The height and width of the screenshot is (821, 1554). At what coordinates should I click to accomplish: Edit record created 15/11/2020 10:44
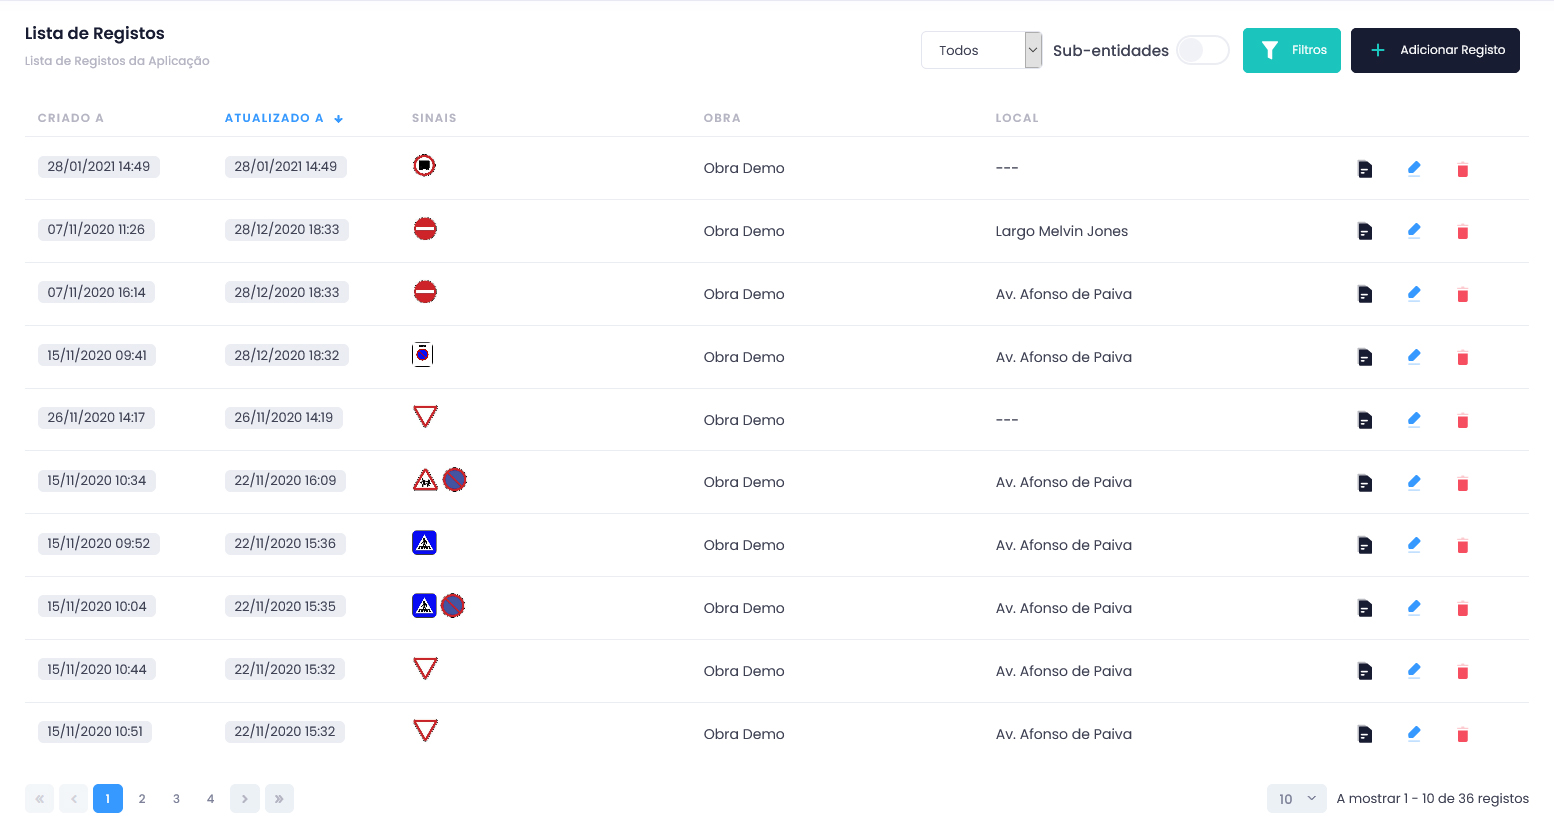point(1414,670)
